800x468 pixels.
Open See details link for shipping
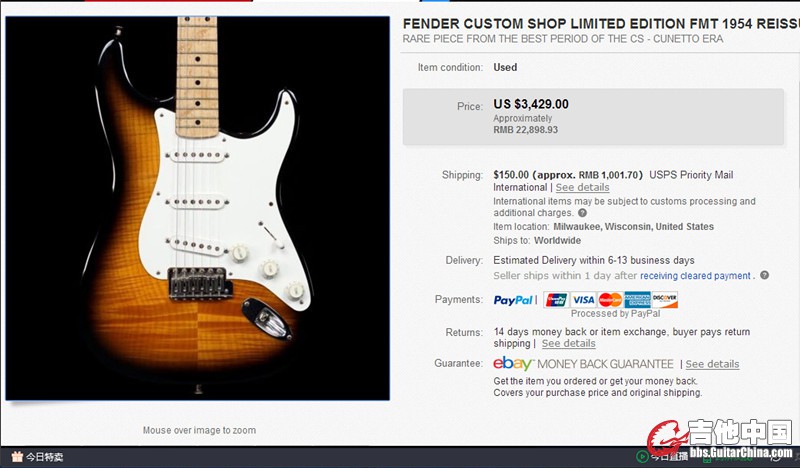582,187
